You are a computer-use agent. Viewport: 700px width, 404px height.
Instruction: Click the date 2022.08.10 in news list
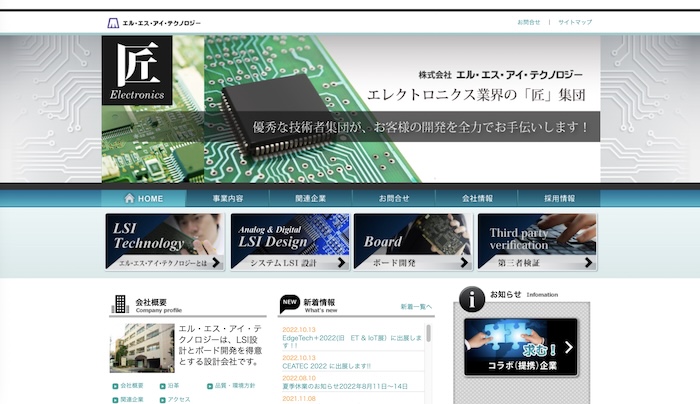coord(299,378)
